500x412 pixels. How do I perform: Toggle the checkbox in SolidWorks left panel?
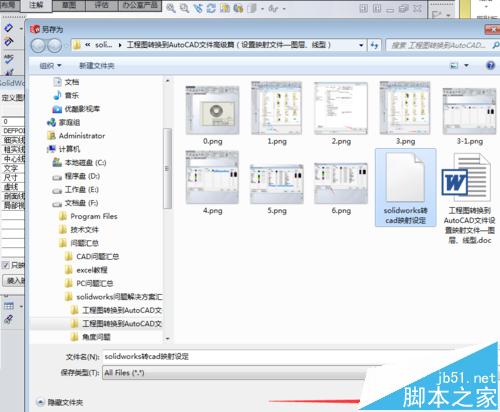pyautogui.click(x=6, y=265)
